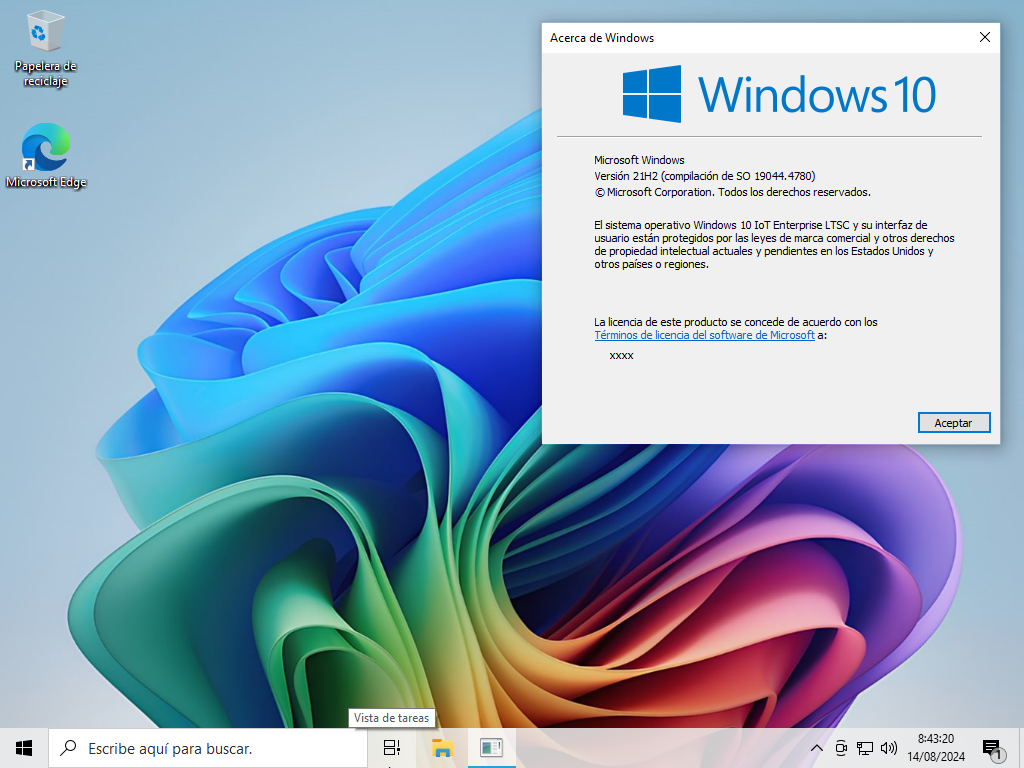The image size is (1024, 768).
Task: Click the licensee name xxxx
Action: pos(621,355)
